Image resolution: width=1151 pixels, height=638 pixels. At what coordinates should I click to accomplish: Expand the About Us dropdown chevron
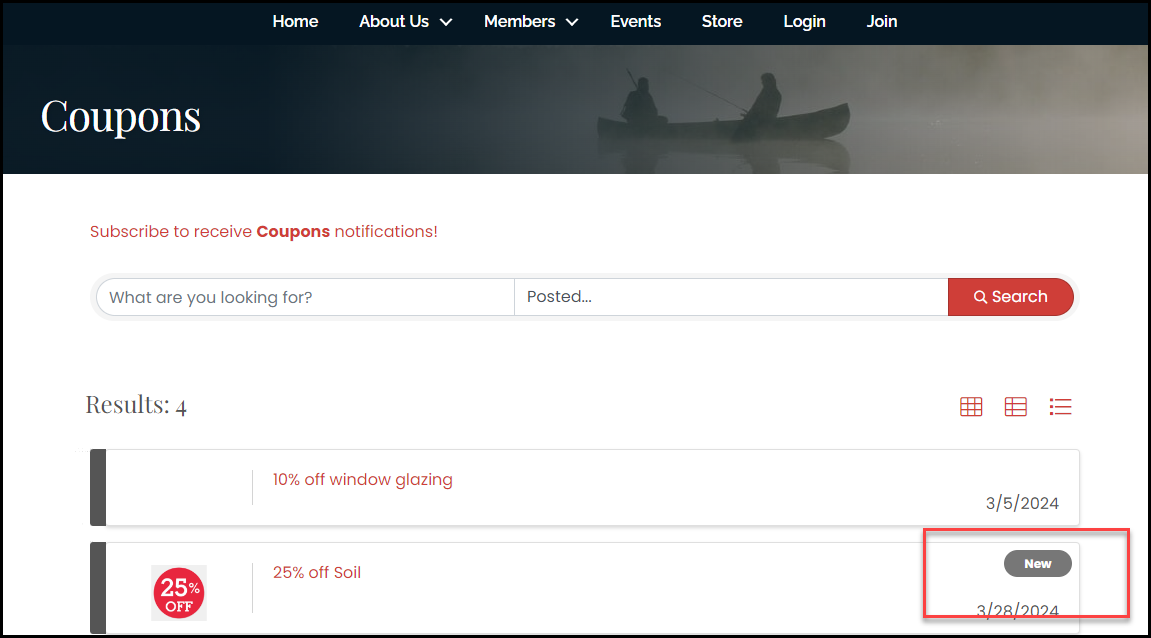click(x=446, y=22)
